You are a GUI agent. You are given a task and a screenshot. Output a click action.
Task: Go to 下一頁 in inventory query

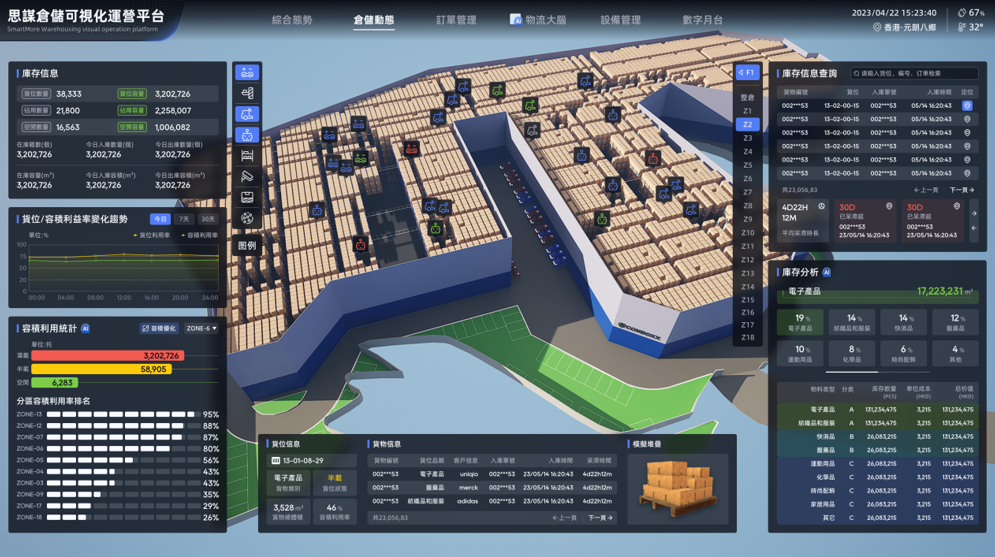pos(961,190)
